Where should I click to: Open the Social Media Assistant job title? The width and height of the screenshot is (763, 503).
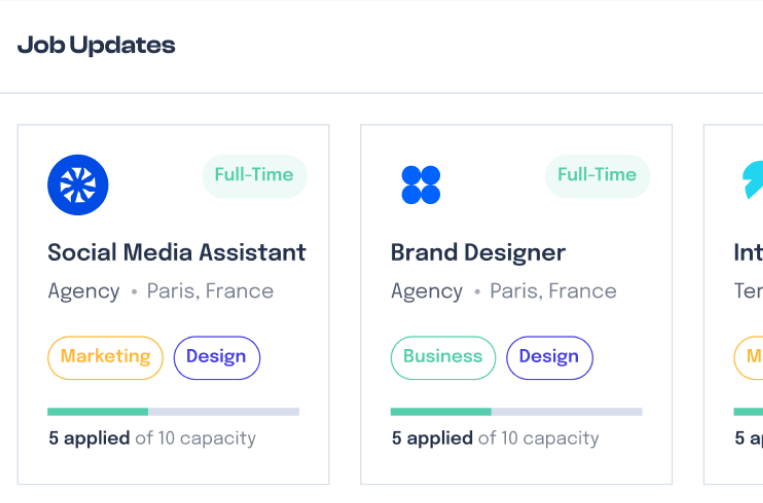pos(177,252)
